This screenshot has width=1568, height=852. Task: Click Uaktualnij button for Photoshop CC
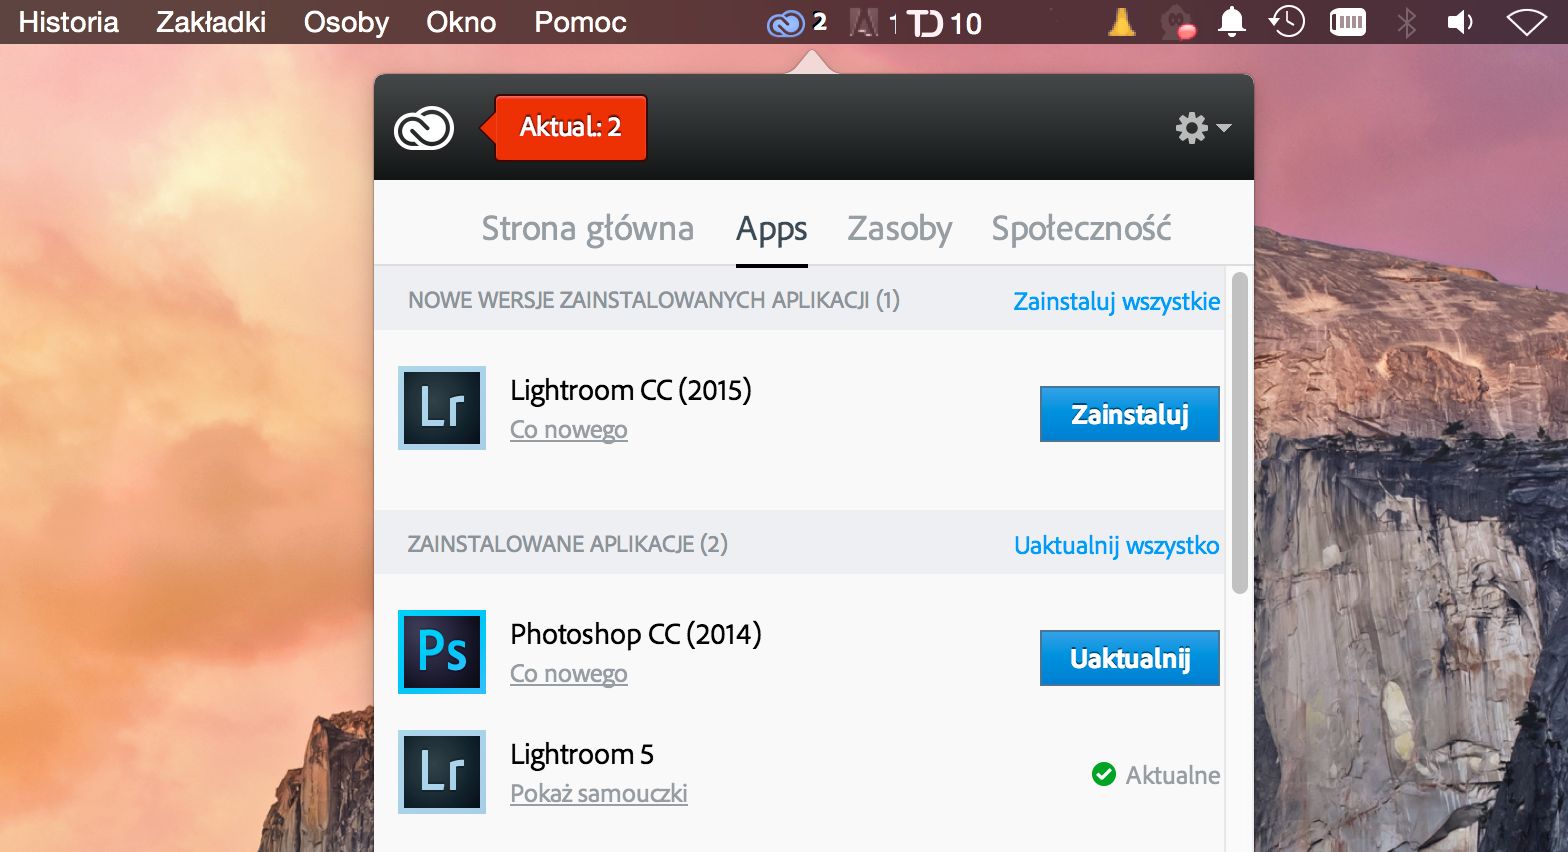click(x=1130, y=658)
